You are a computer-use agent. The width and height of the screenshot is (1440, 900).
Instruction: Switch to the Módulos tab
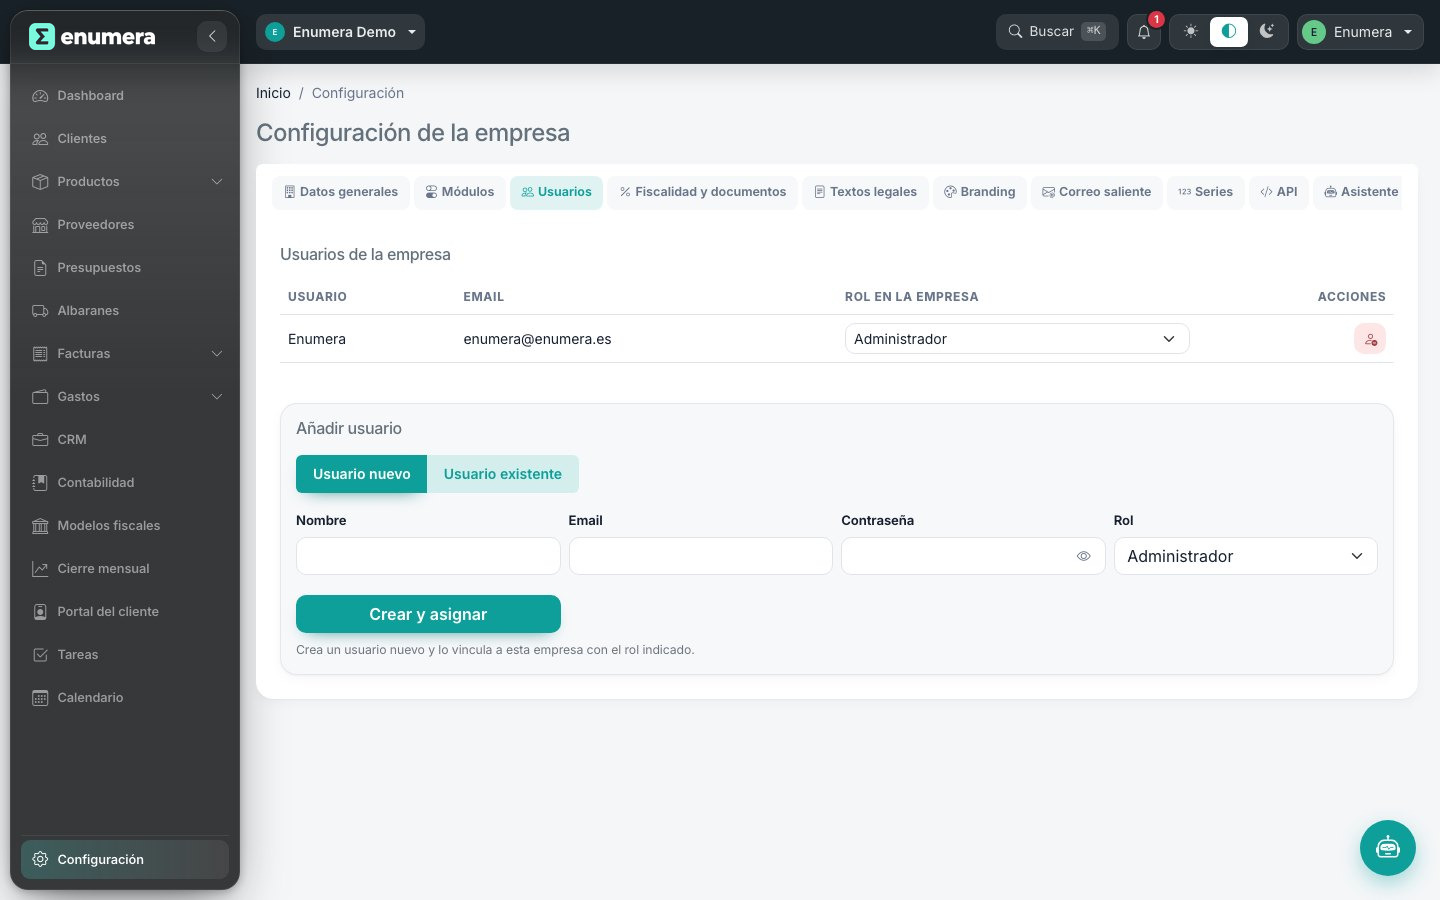pyautogui.click(x=460, y=192)
